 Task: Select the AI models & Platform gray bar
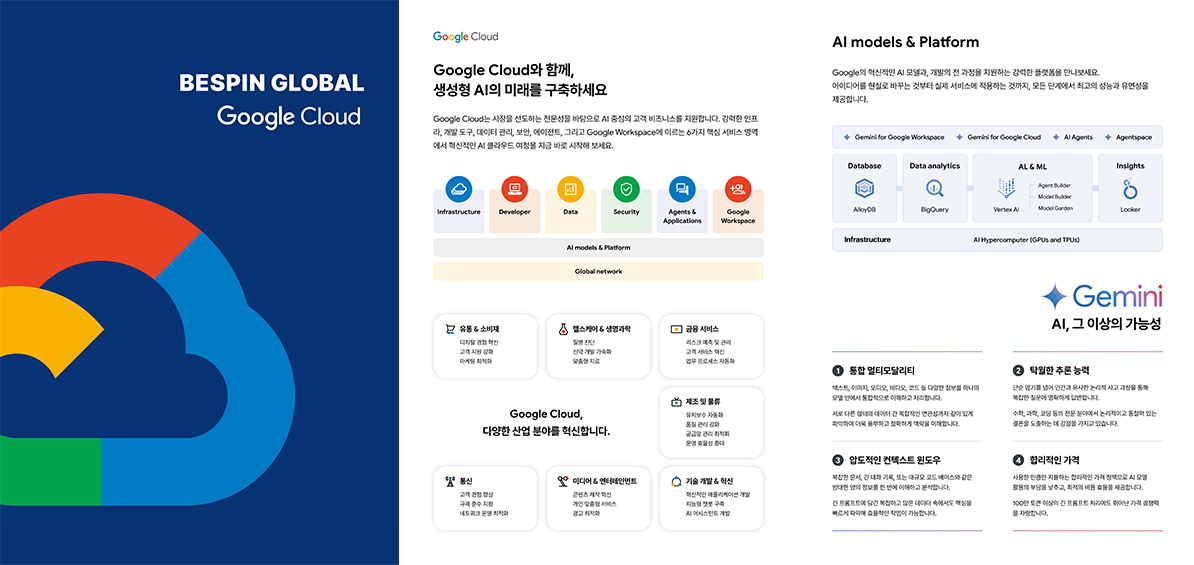598,247
